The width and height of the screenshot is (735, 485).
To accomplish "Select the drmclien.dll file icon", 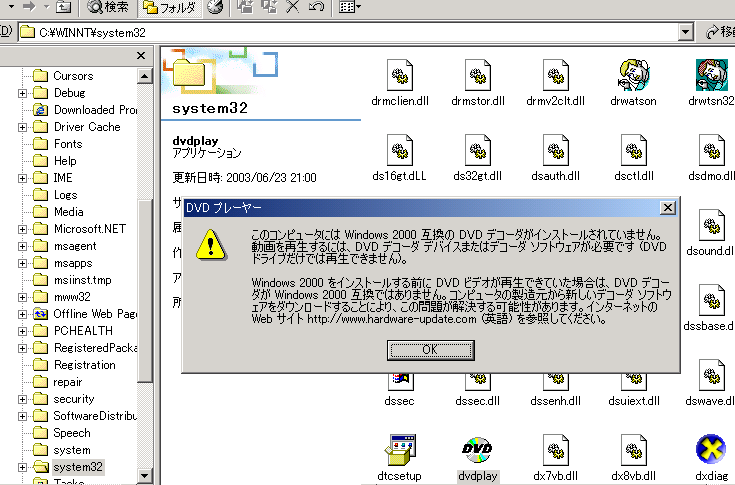I will 400,75.
